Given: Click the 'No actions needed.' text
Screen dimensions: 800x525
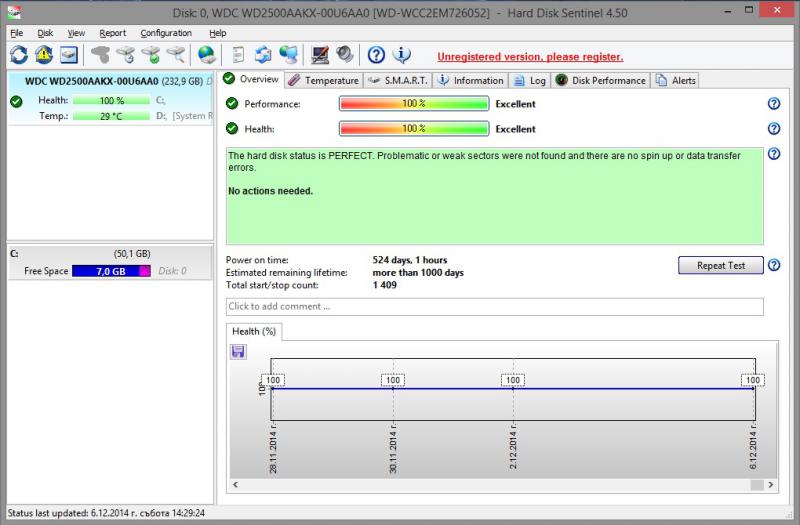Looking at the screenshot, I should pos(270,191).
